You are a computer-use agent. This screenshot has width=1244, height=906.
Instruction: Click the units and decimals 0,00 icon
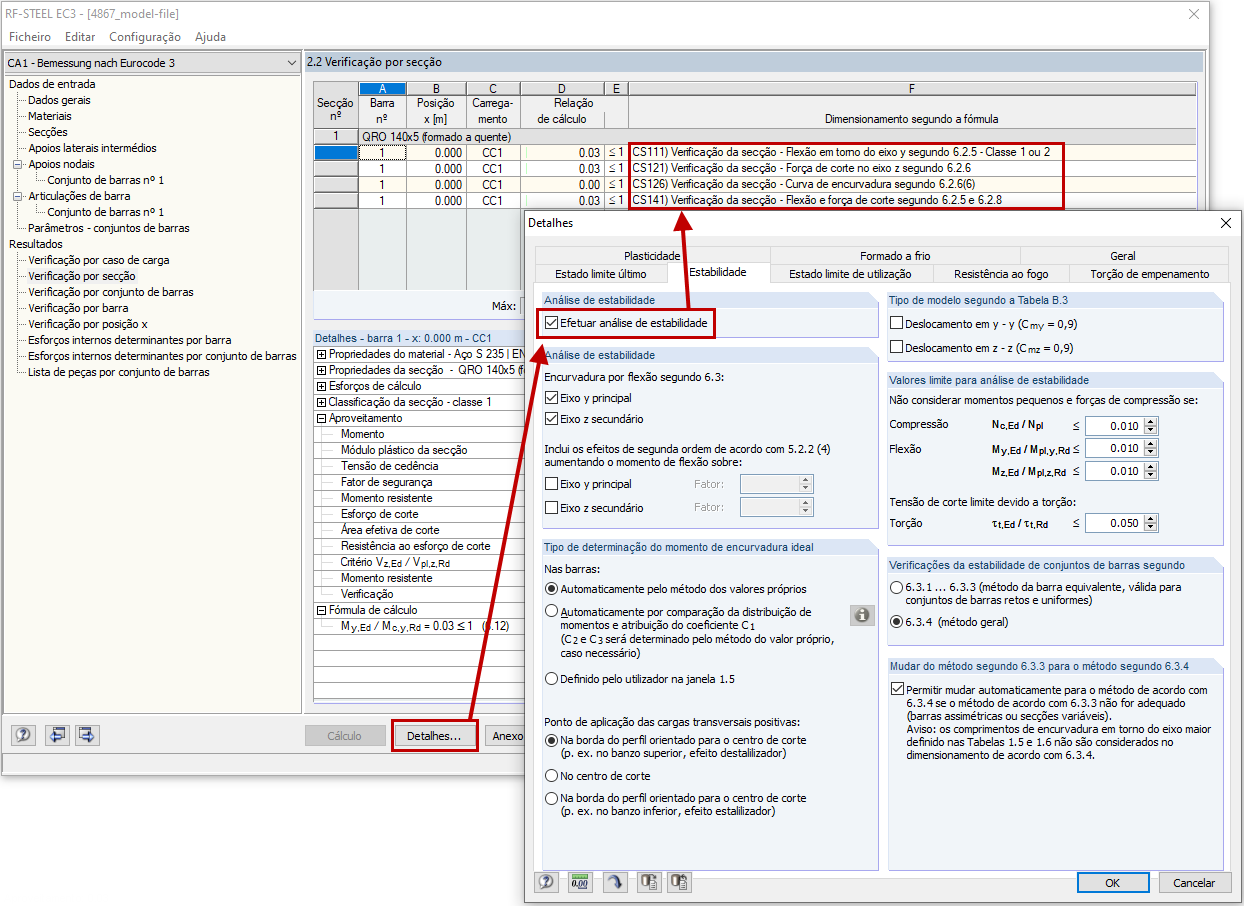tap(580, 882)
